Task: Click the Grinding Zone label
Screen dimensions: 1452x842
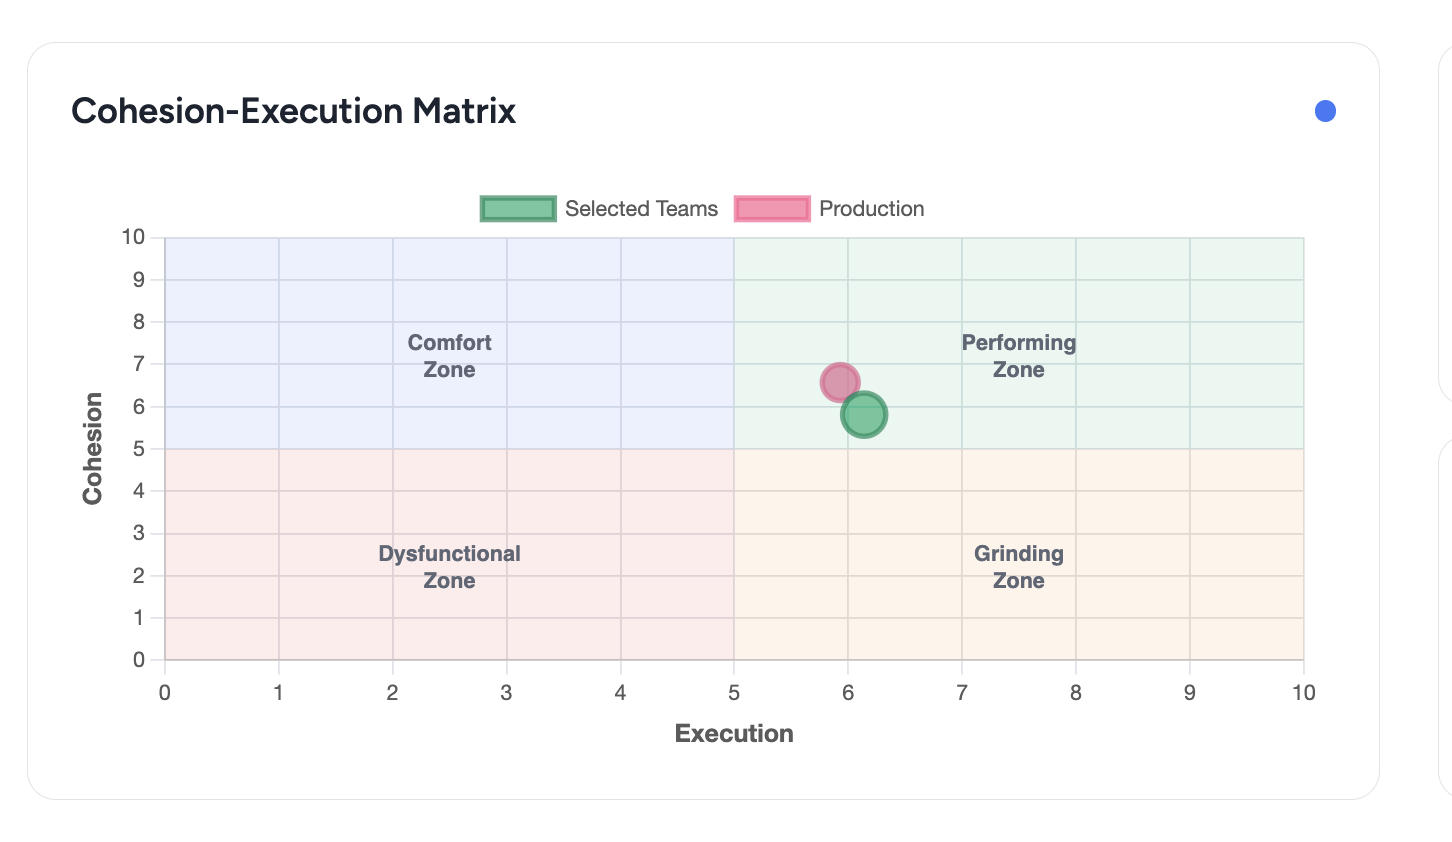Action: 1018,567
